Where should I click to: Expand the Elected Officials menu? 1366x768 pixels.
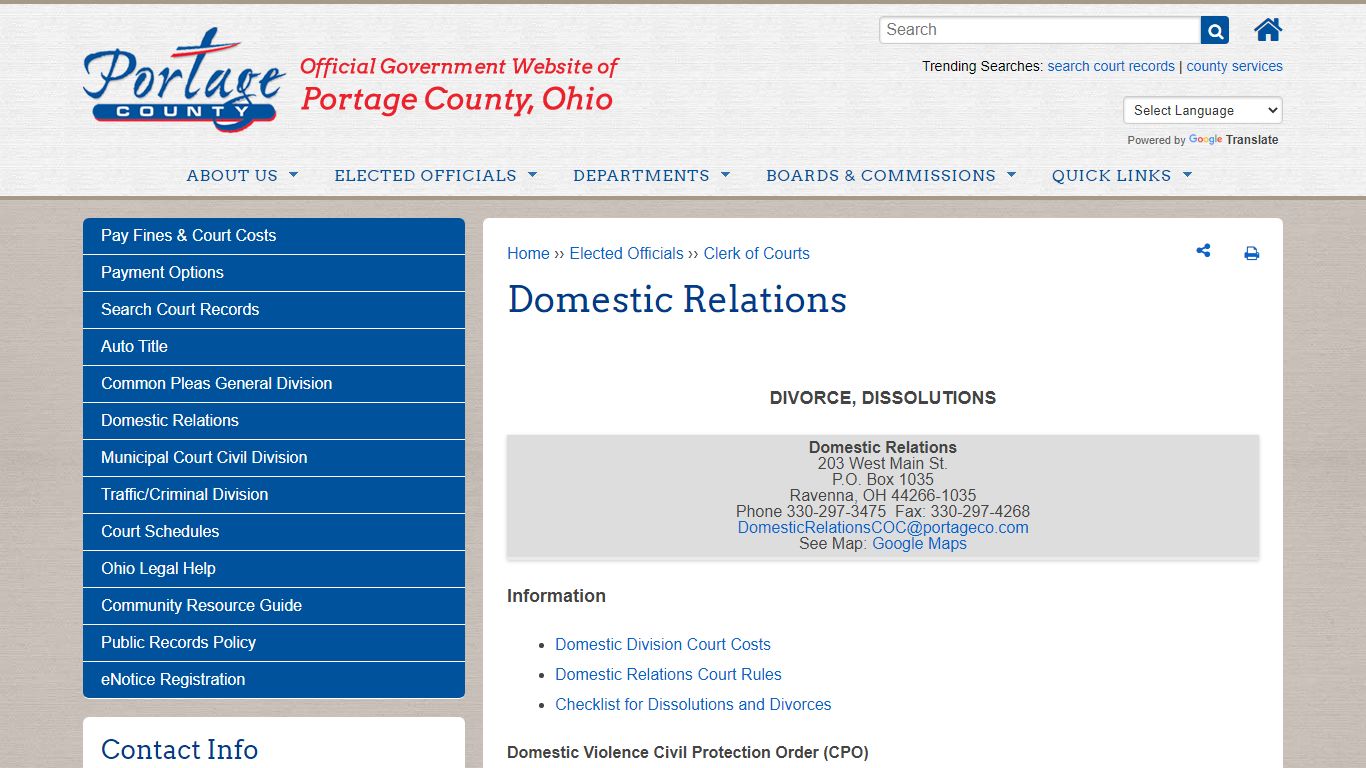[436, 175]
